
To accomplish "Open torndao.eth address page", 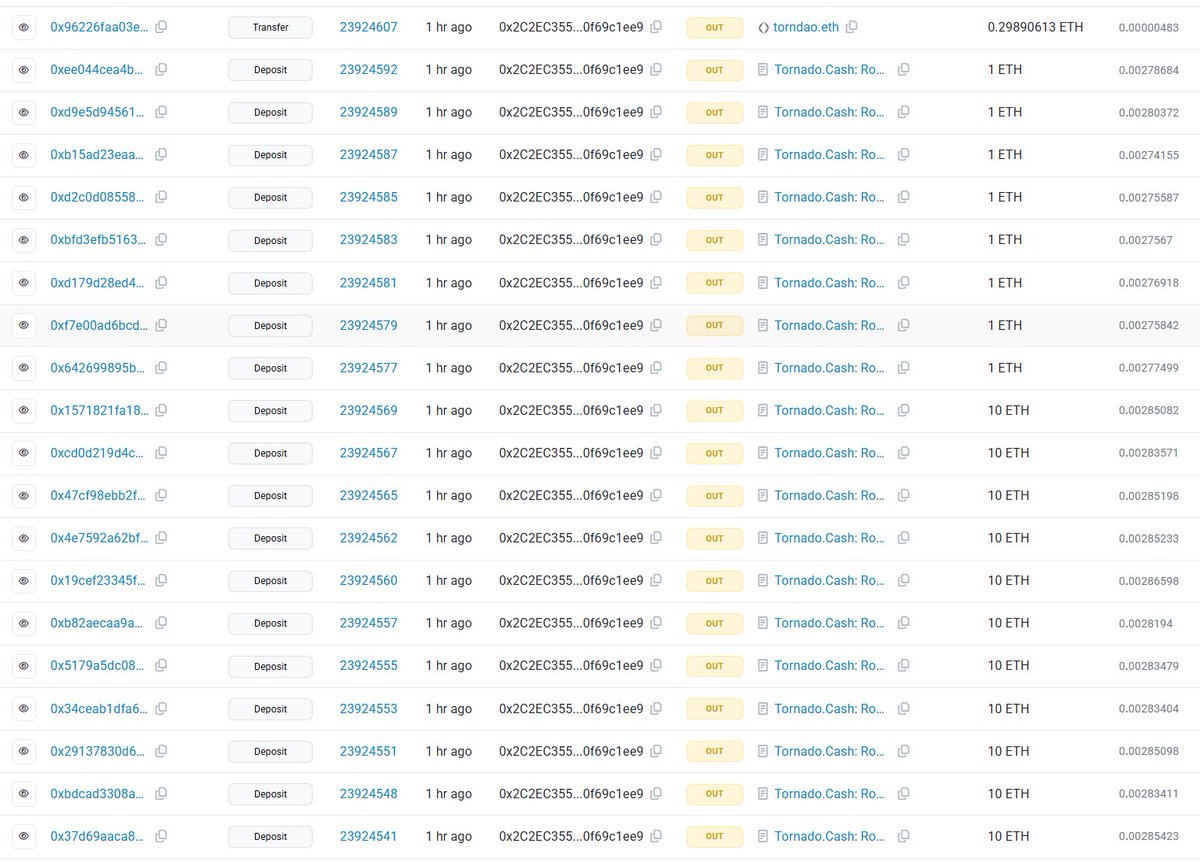I will click(806, 27).
